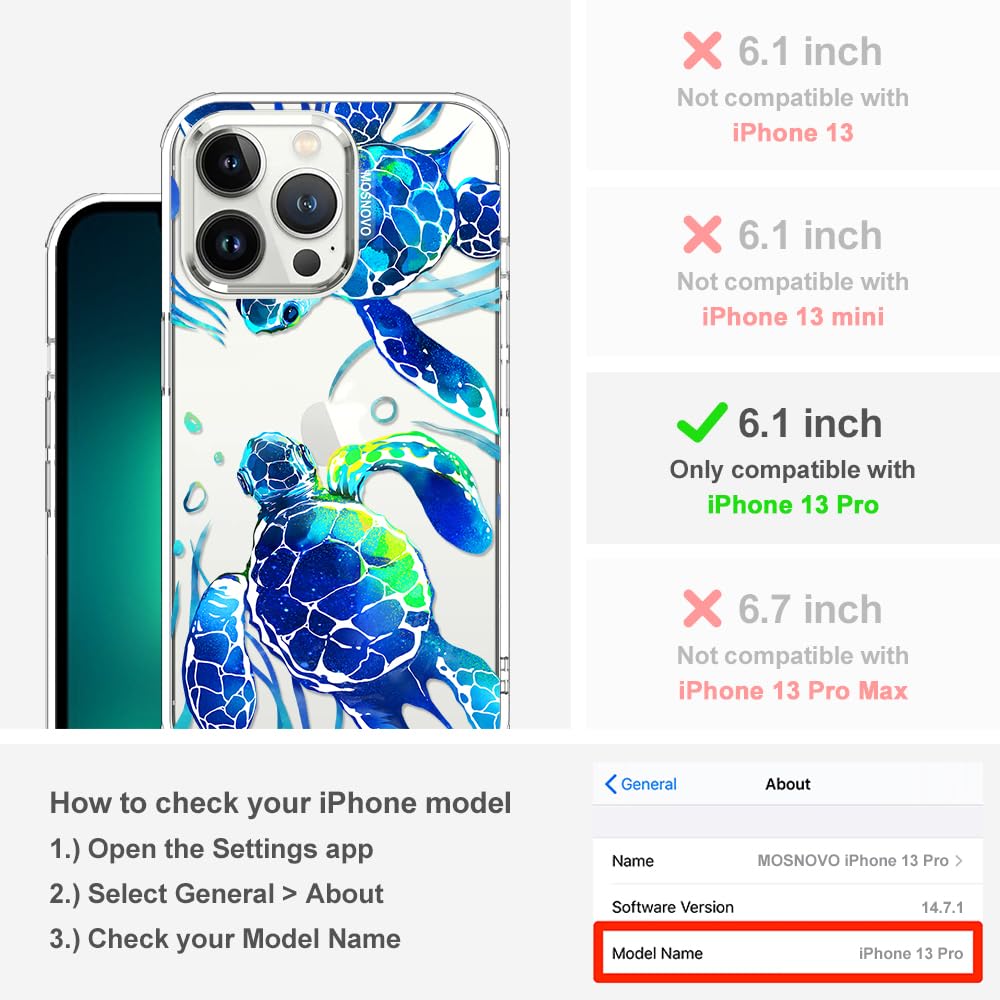Click the green checkmark for iPhone 13 Pro
1000x1000 pixels.
pyautogui.click(x=702, y=422)
